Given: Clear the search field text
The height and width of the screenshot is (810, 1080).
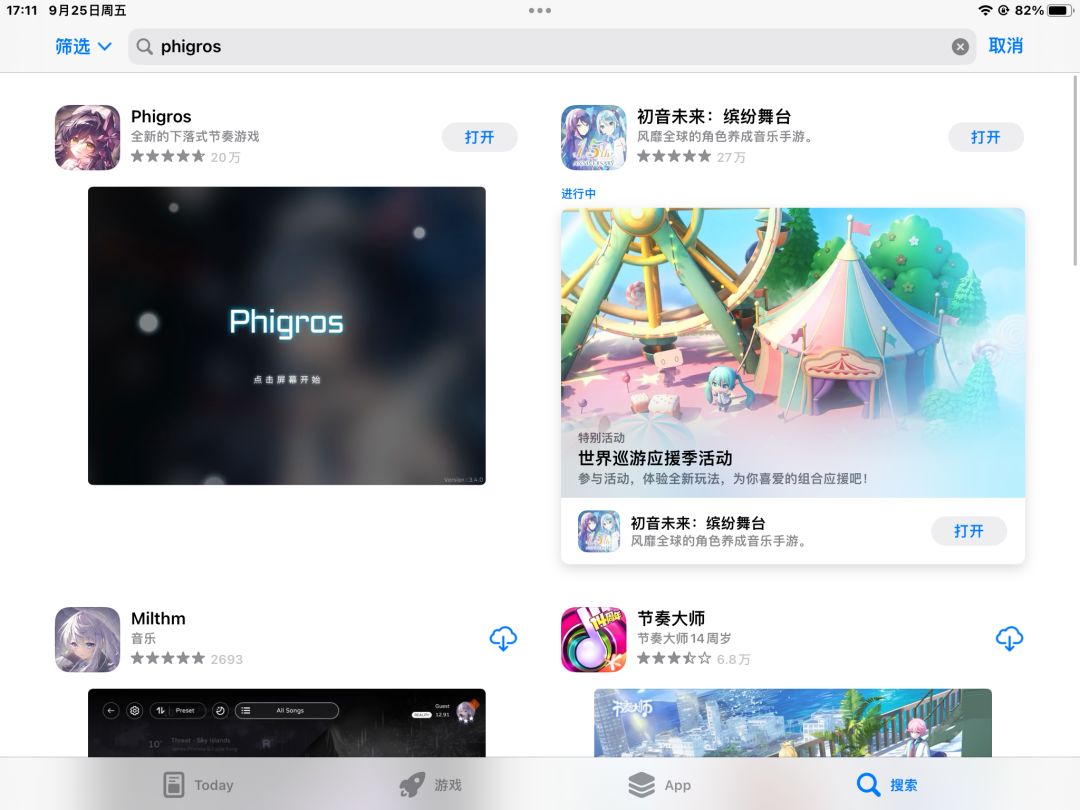Looking at the screenshot, I should (960, 46).
